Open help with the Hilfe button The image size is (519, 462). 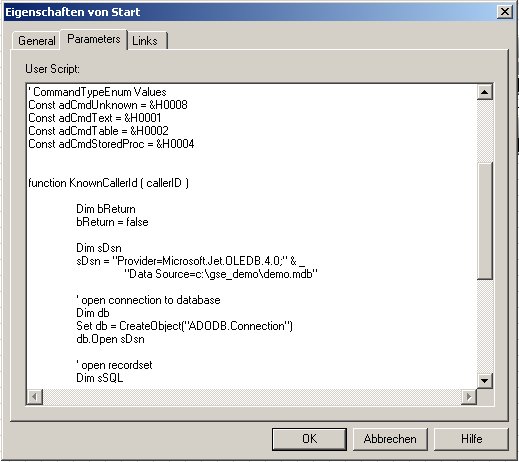(x=471, y=439)
